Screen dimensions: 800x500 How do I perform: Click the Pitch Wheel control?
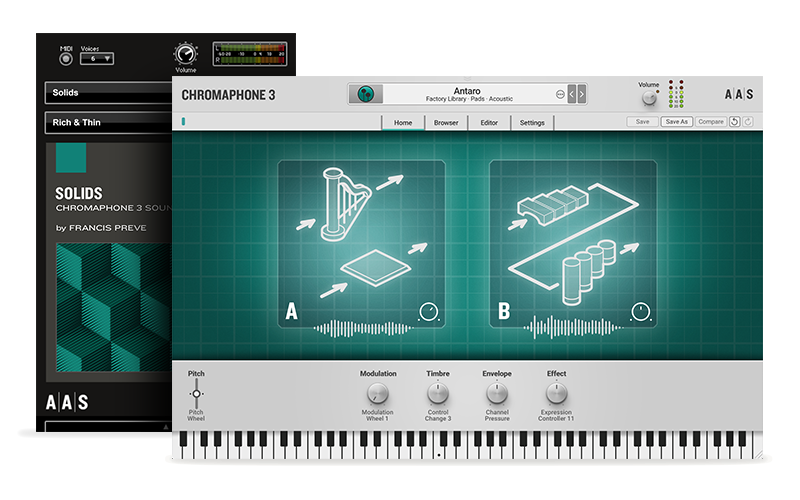tap(196, 394)
